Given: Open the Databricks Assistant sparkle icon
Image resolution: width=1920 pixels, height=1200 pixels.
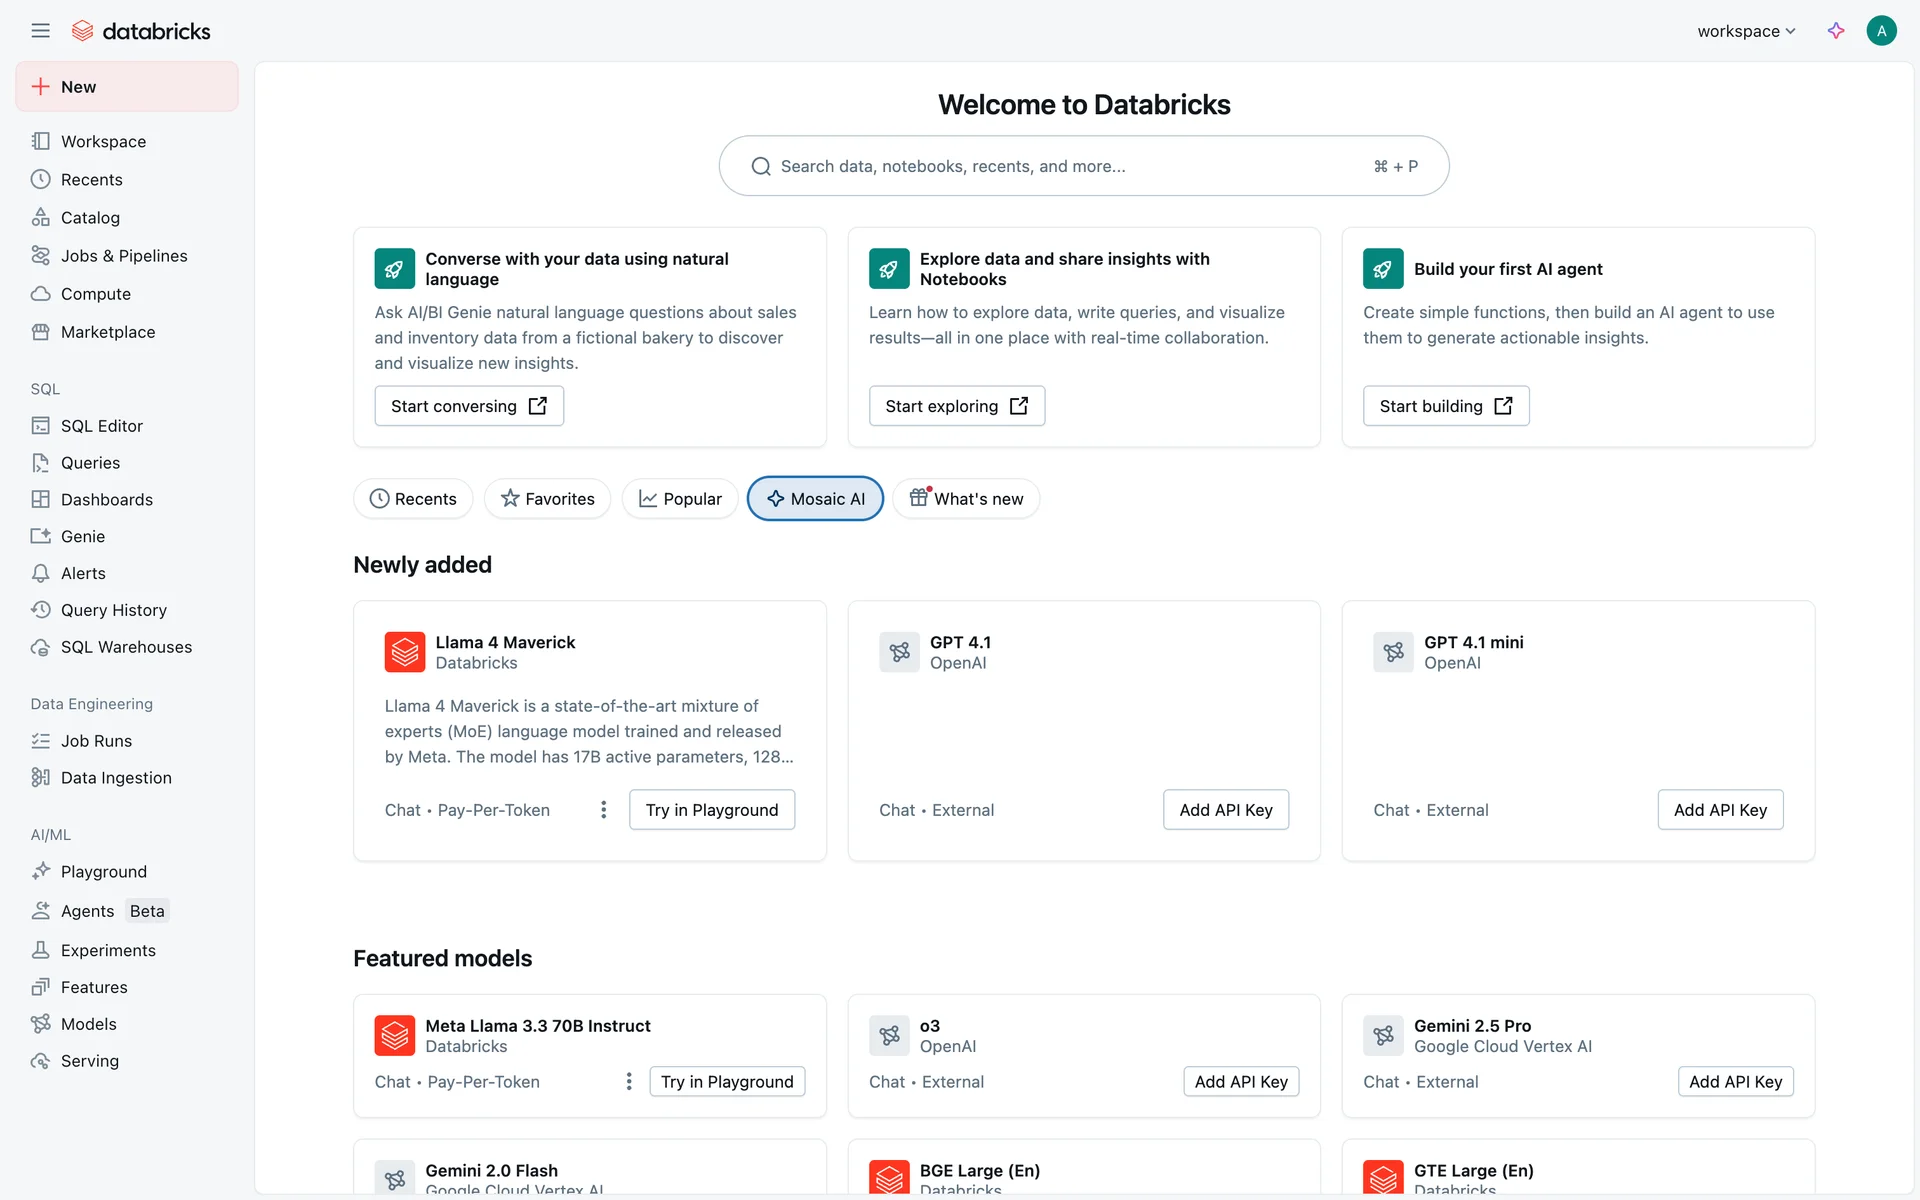Looking at the screenshot, I should click(1836, 31).
